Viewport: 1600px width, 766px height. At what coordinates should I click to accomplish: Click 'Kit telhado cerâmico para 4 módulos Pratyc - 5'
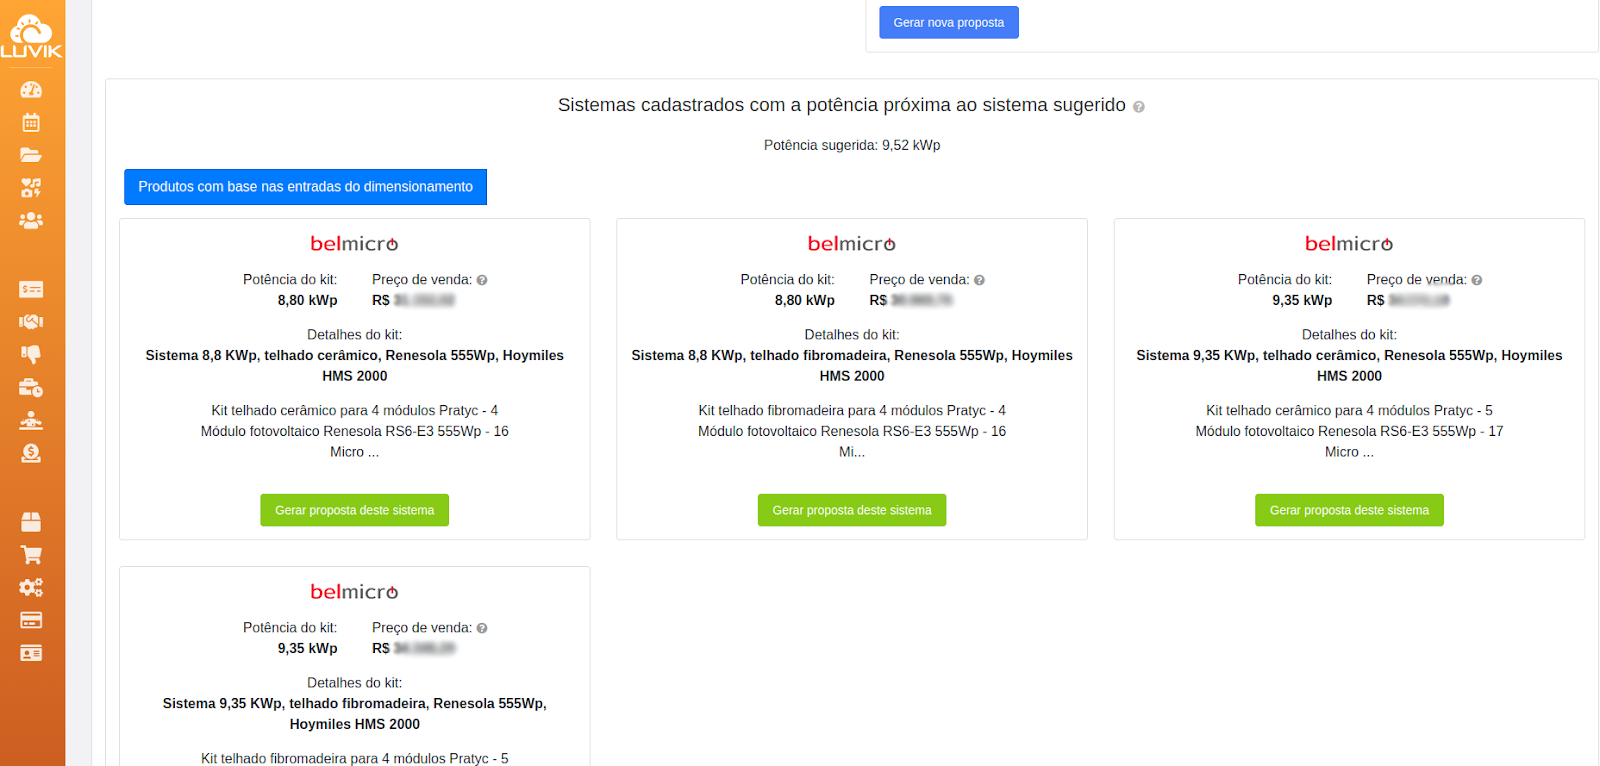click(1349, 411)
